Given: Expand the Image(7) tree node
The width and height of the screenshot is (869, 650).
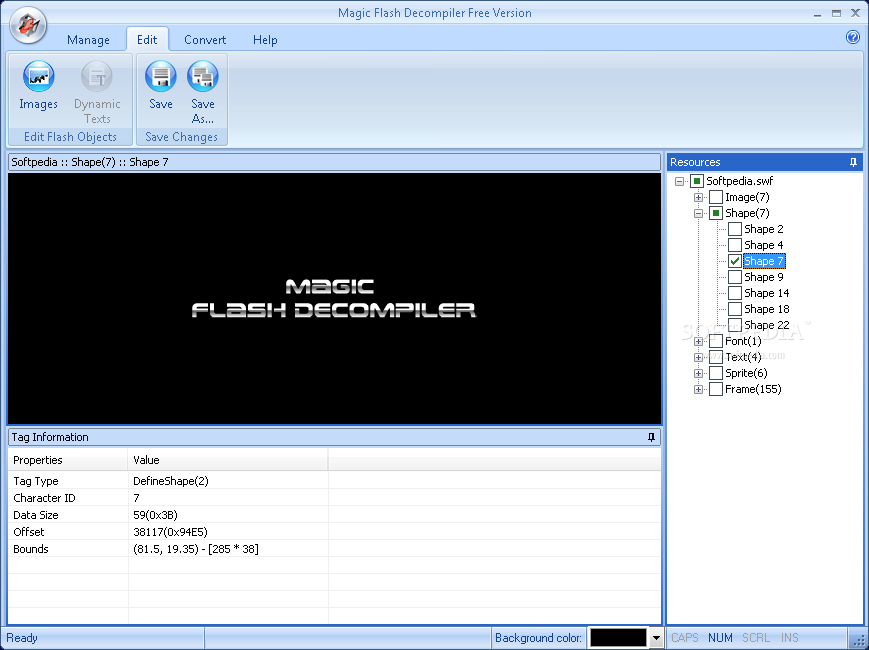Looking at the screenshot, I should [x=698, y=198].
